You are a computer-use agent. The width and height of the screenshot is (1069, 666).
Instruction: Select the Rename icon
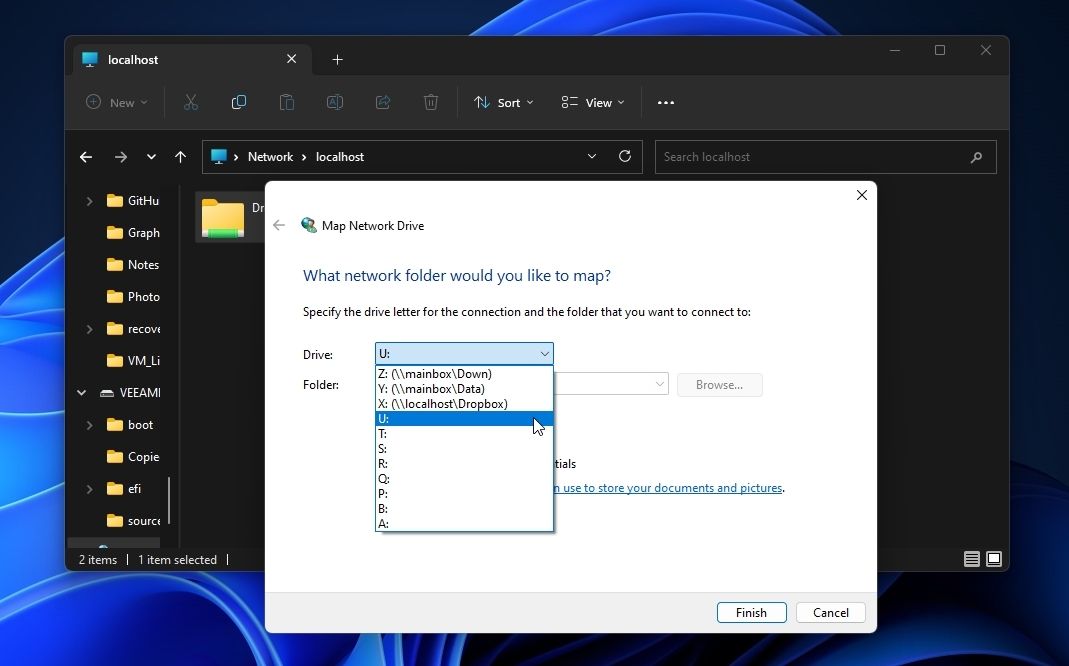[335, 102]
